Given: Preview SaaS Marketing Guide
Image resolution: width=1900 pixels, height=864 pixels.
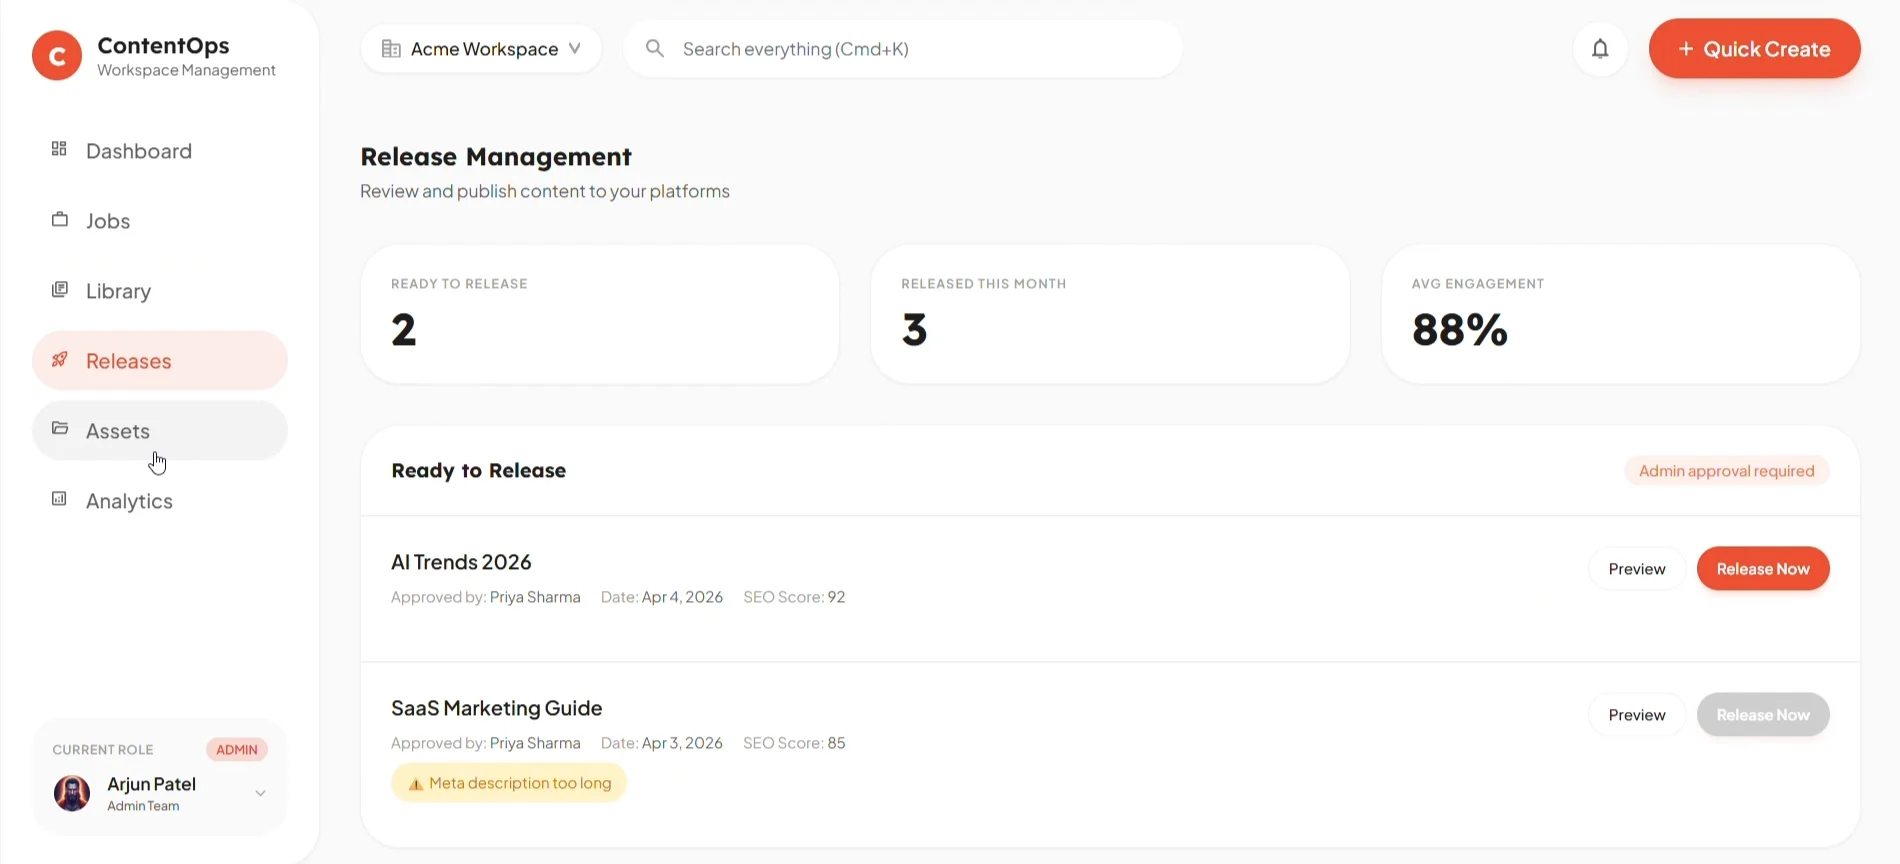Looking at the screenshot, I should click(1637, 715).
